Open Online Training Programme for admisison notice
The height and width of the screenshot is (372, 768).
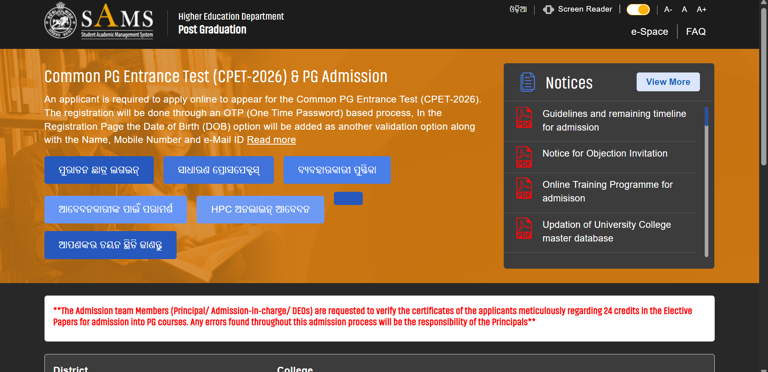tap(607, 191)
